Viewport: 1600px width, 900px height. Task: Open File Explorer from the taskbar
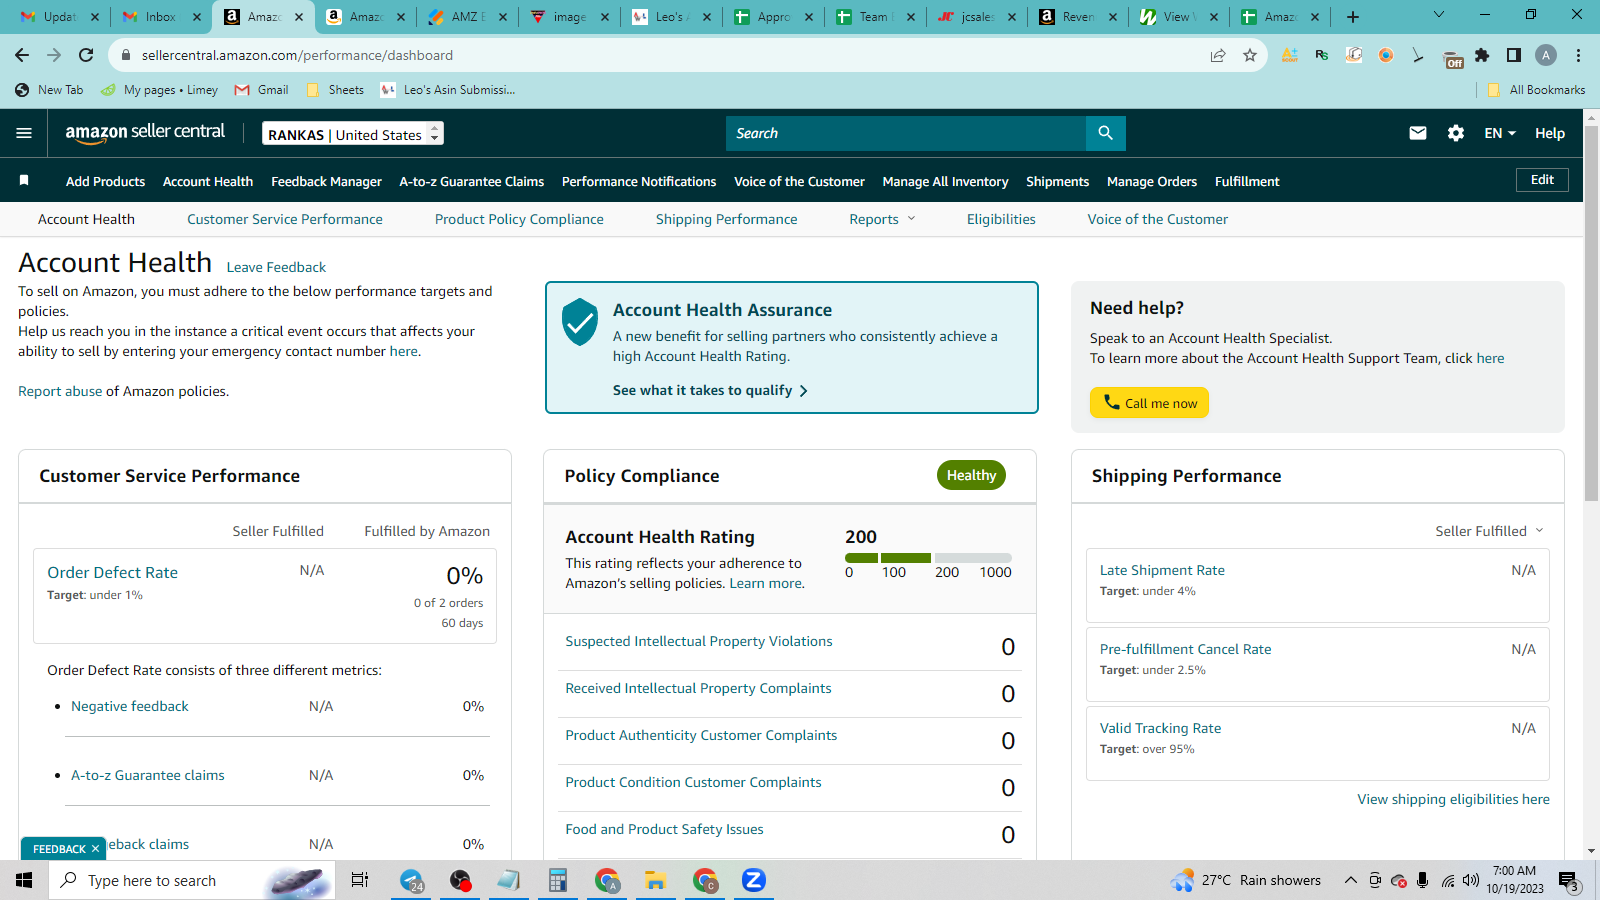656,880
